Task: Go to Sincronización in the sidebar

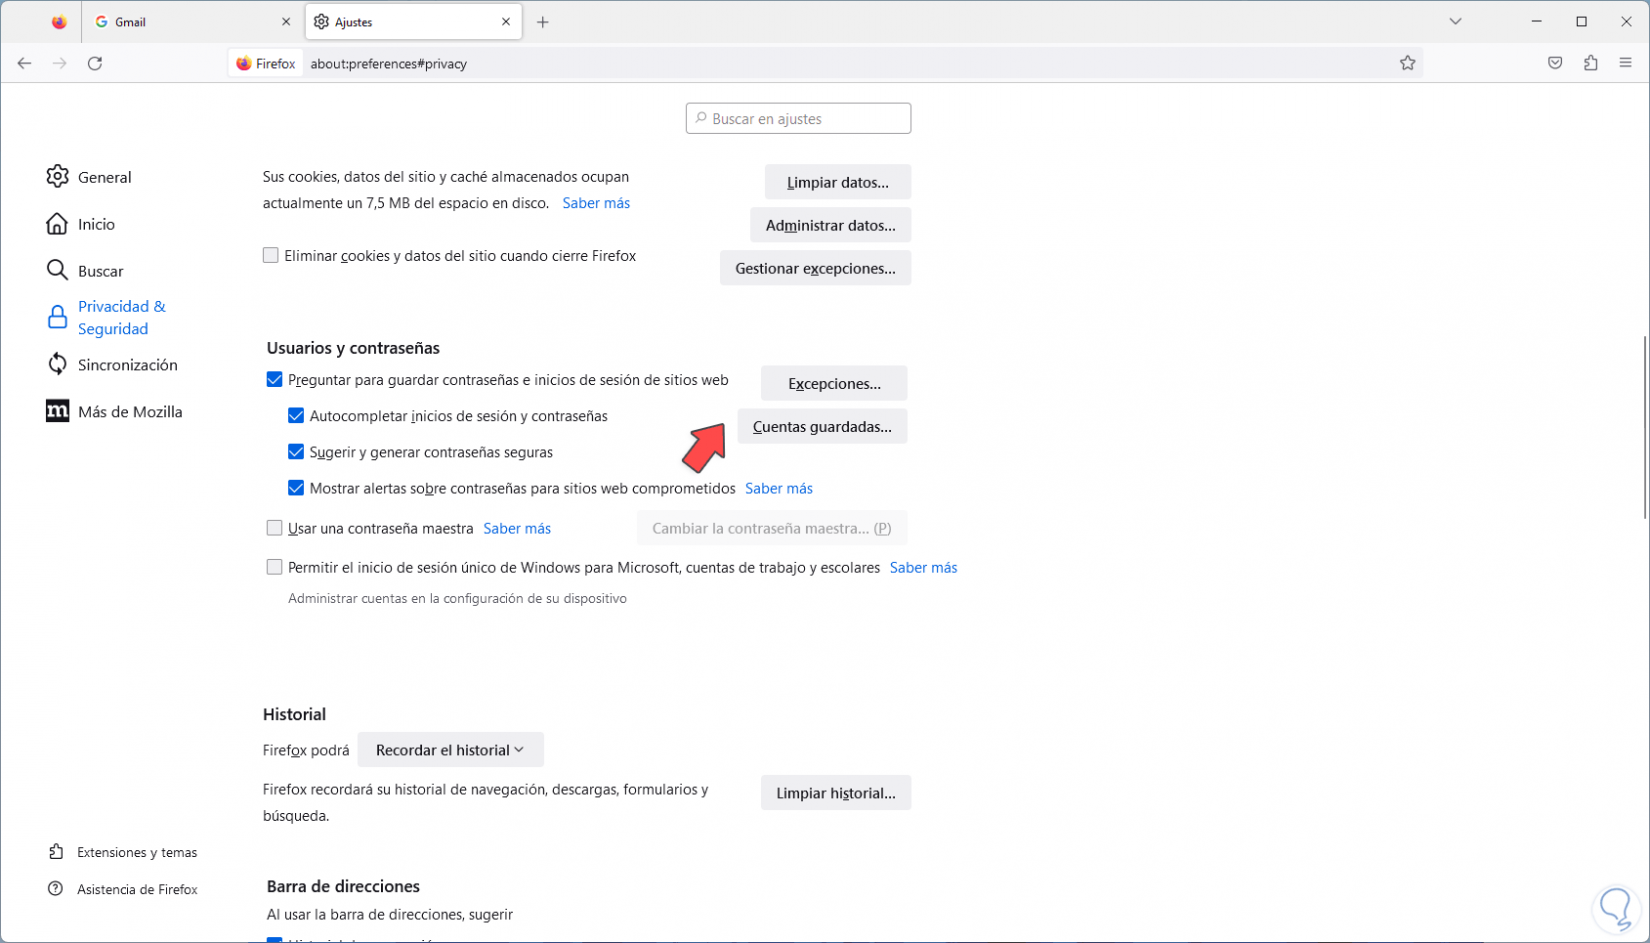Action: pyautogui.click(x=127, y=365)
